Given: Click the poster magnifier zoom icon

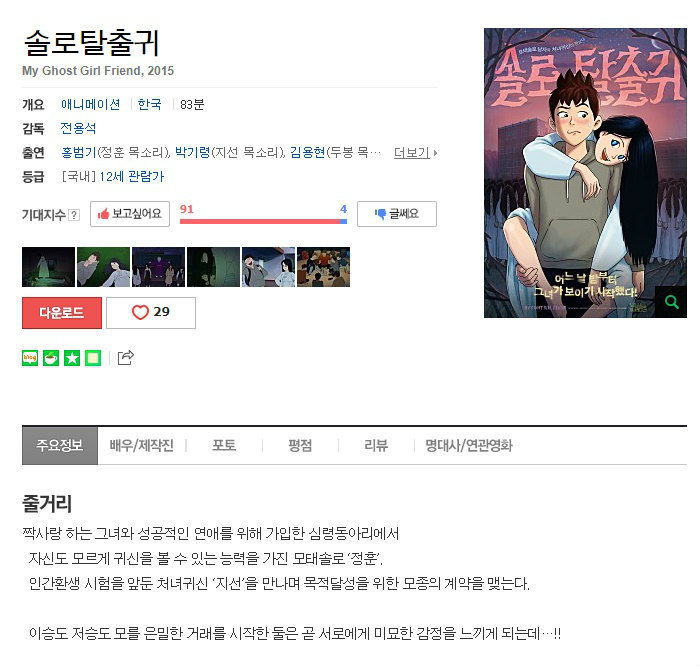Looking at the screenshot, I should [x=671, y=302].
